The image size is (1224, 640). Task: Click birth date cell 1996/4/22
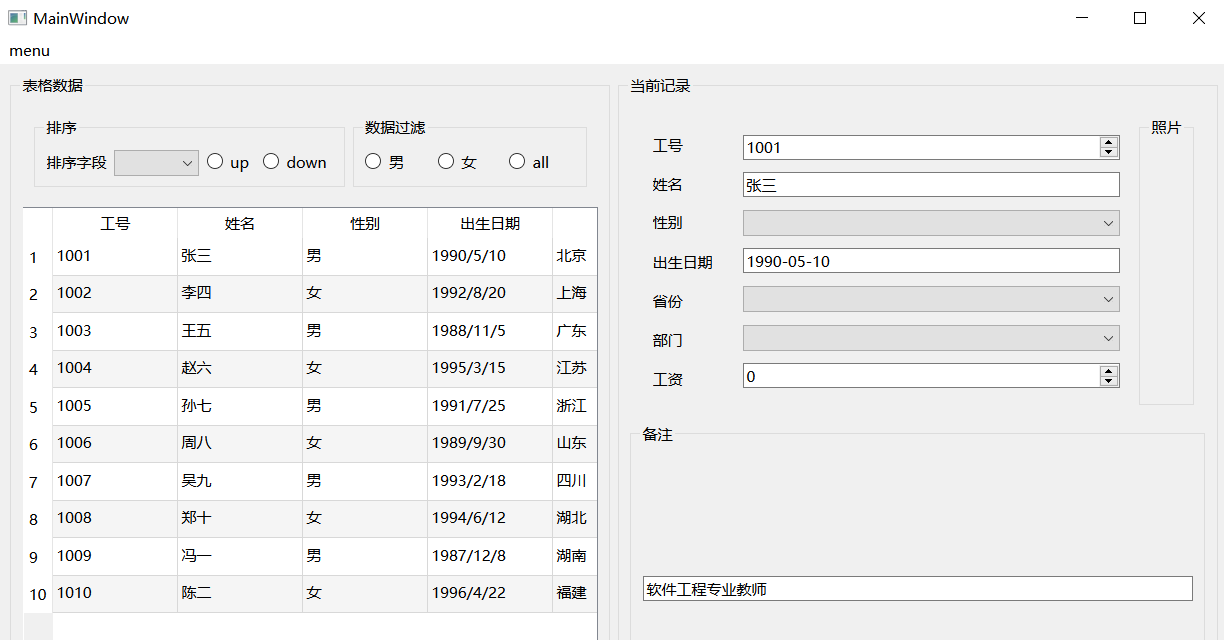490,594
